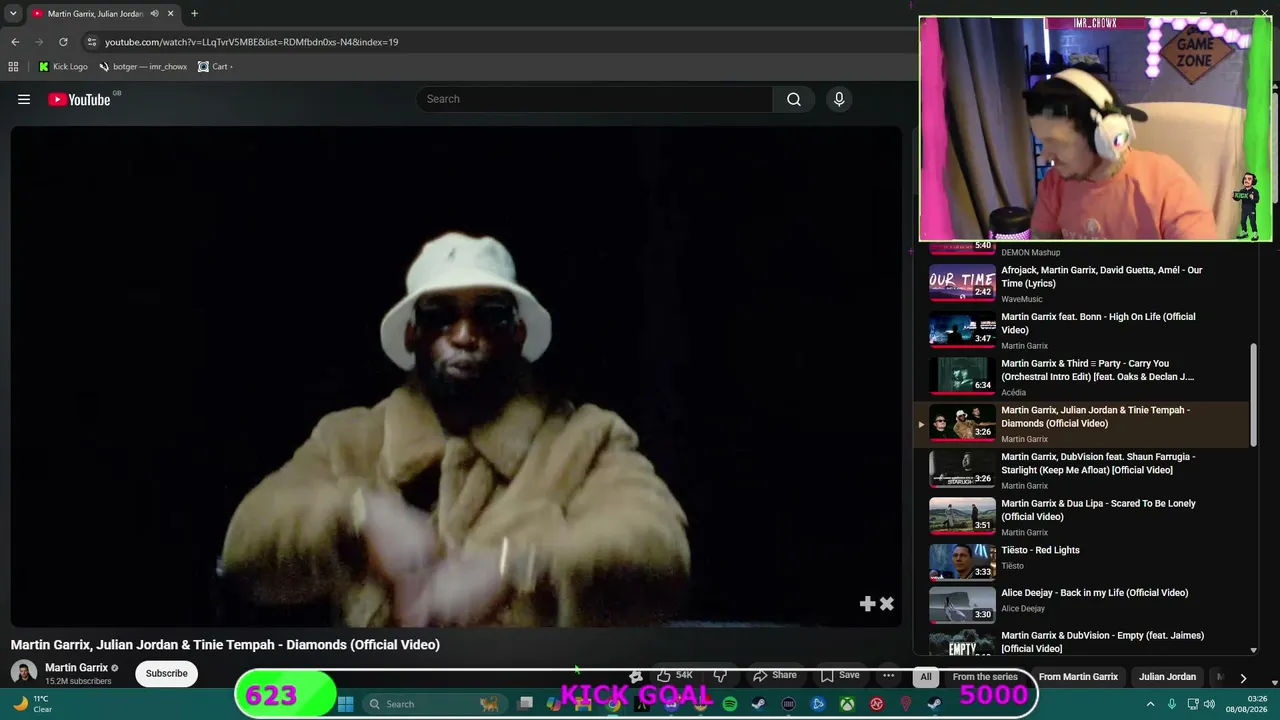This screenshot has width=1280, height=720.
Task: Open the Windows Start menu
Action: click(x=345, y=704)
